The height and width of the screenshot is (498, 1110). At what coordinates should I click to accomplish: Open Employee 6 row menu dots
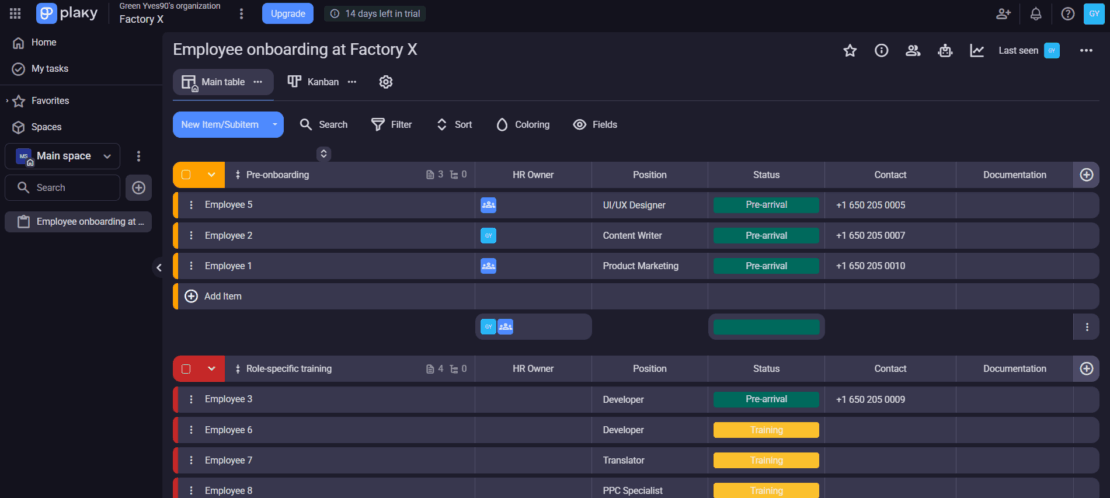tap(190, 429)
